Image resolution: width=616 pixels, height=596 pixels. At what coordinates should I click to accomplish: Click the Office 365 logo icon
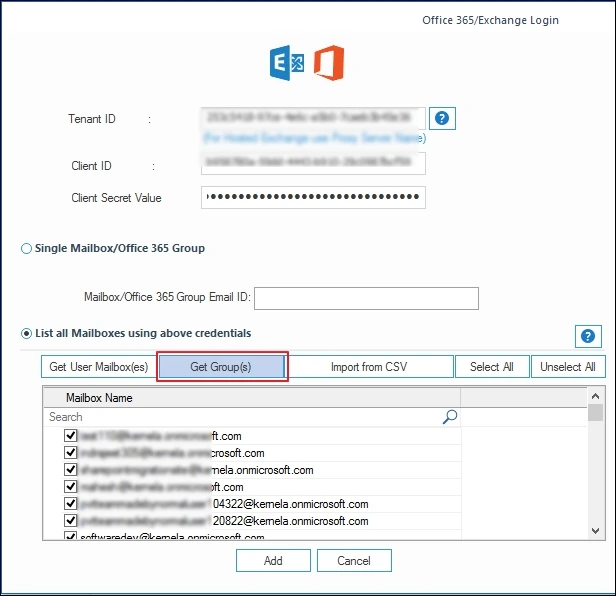click(329, 63)
